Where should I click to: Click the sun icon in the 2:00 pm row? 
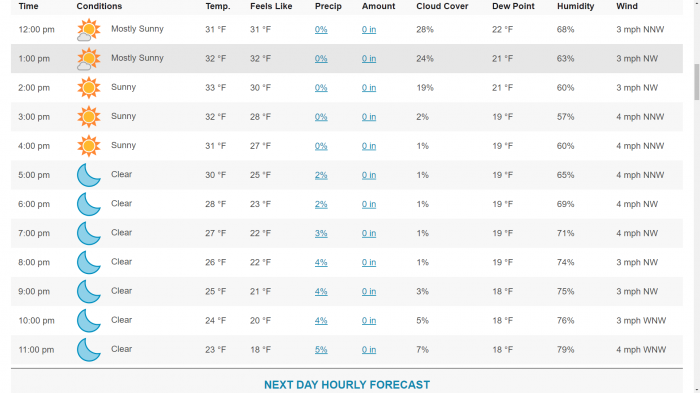pyautogui.click(x=88, y=88)
